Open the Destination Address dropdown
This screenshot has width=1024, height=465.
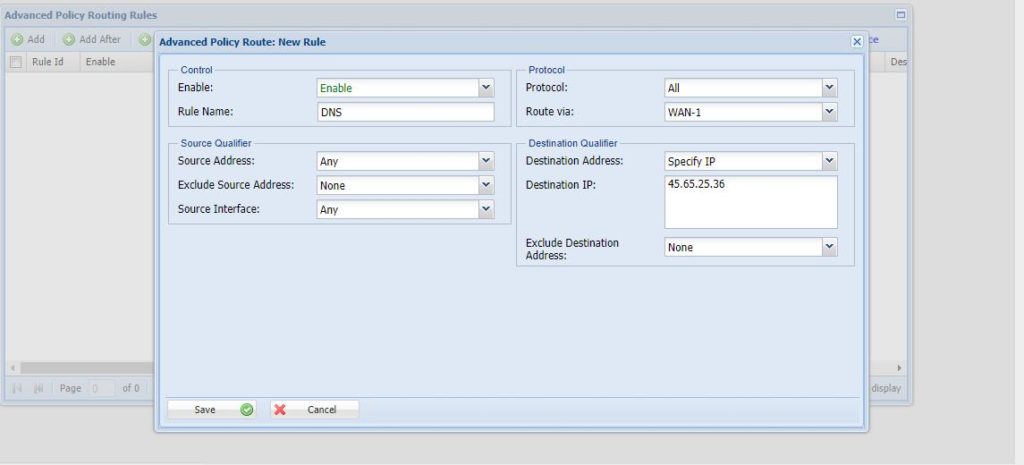pyautogui.click(x=829, y=161)
